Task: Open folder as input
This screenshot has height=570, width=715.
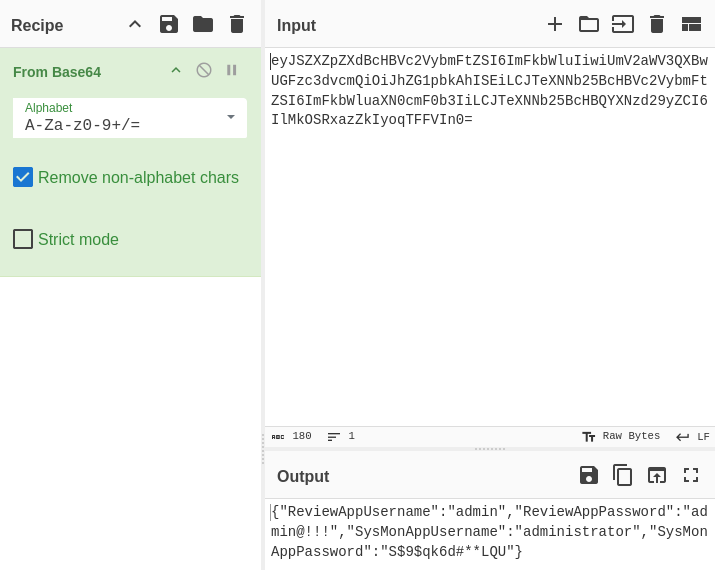Action: click(589, 24)
